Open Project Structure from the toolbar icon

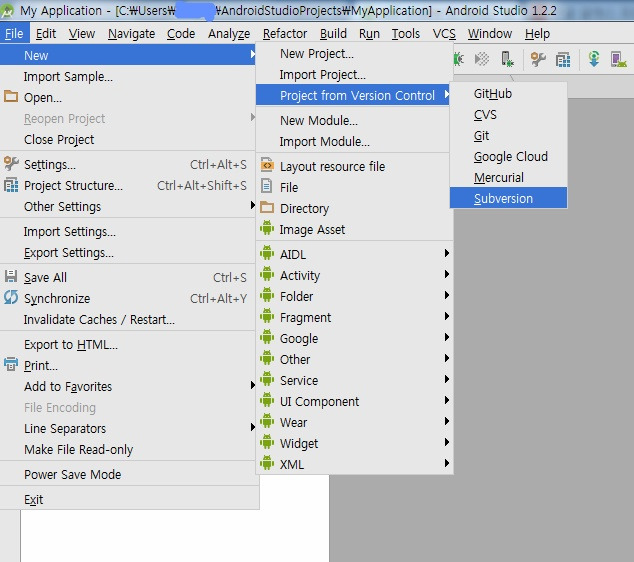coord(563,60)
